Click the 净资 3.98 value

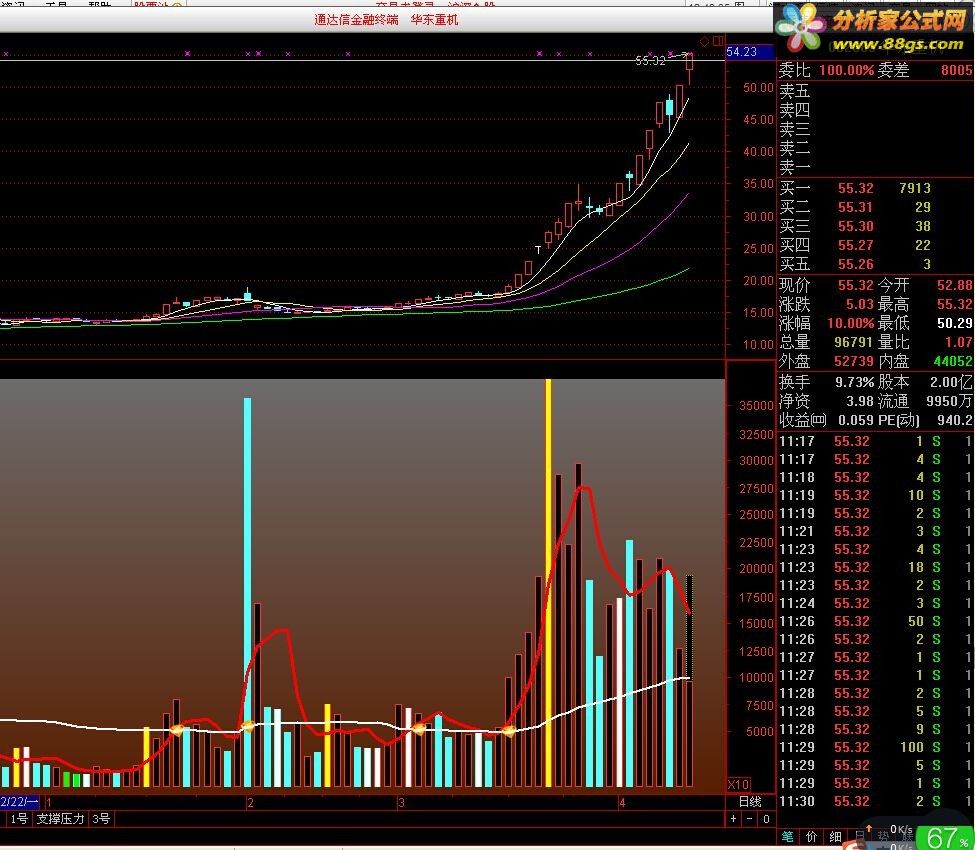point(860,401)
